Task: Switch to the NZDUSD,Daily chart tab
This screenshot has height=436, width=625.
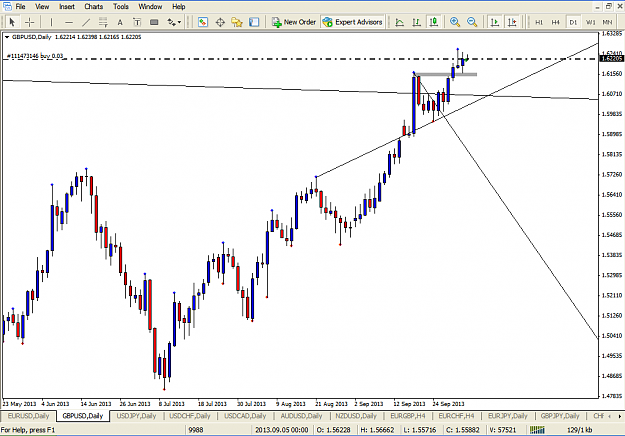Action: [356, 416]
